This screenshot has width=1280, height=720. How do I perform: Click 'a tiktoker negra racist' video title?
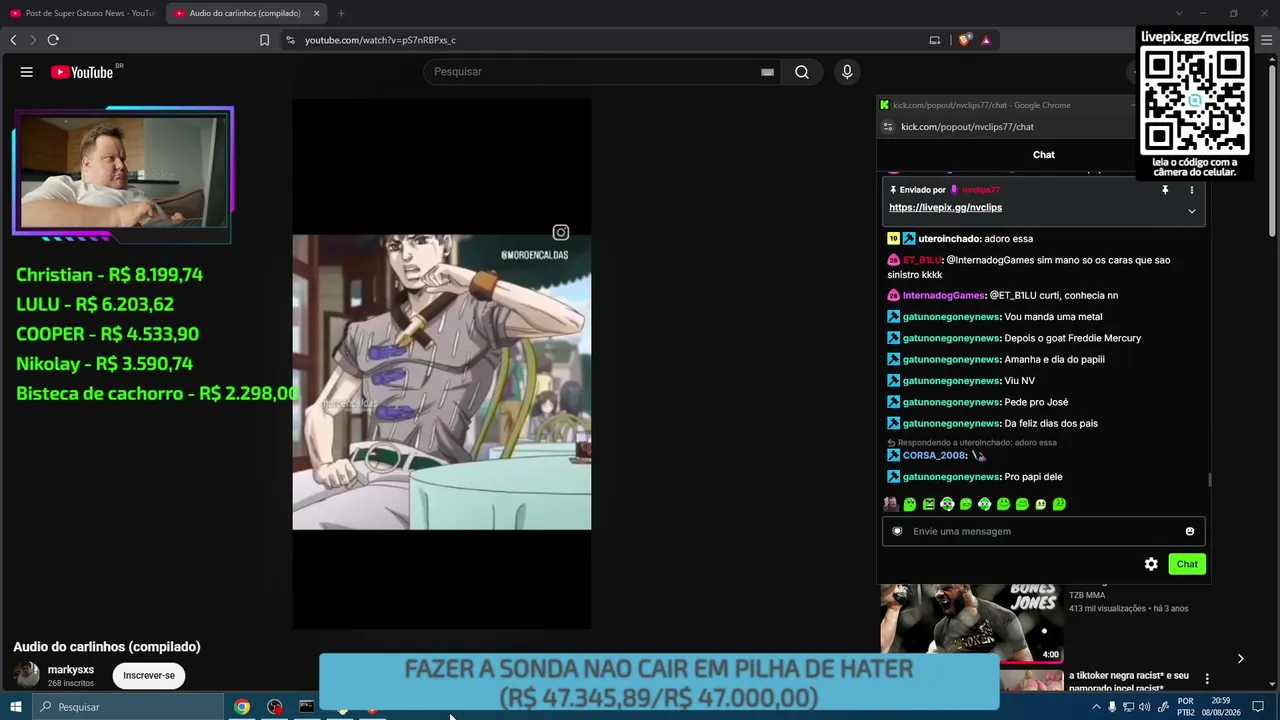click(1129, 682)
